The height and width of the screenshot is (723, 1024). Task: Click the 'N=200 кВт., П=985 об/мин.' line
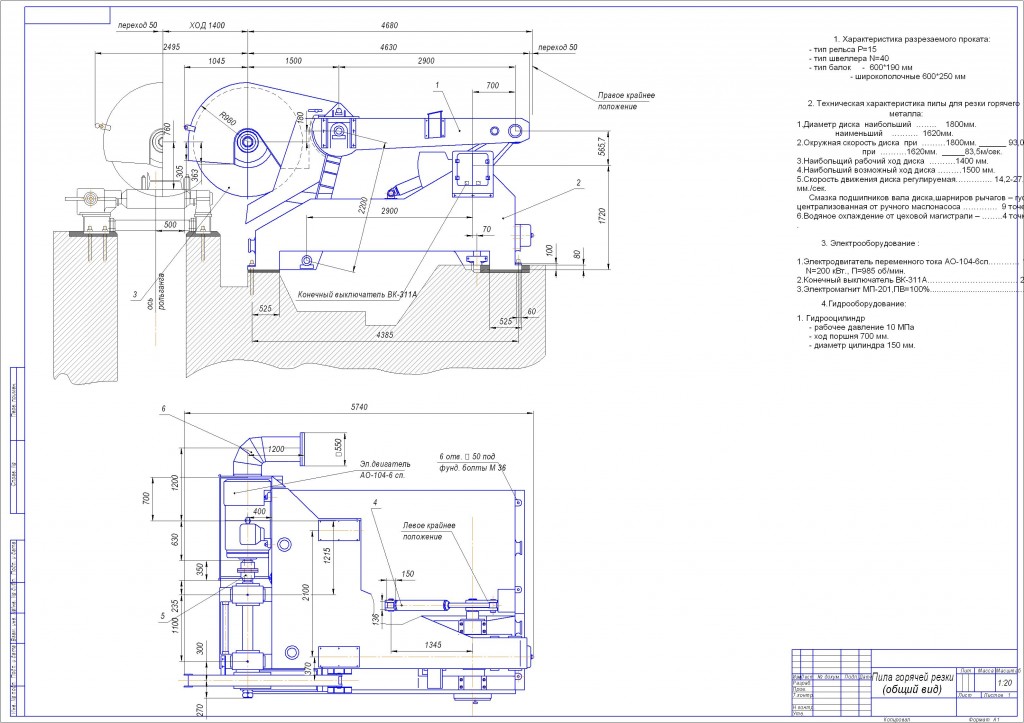pos(856,270)
